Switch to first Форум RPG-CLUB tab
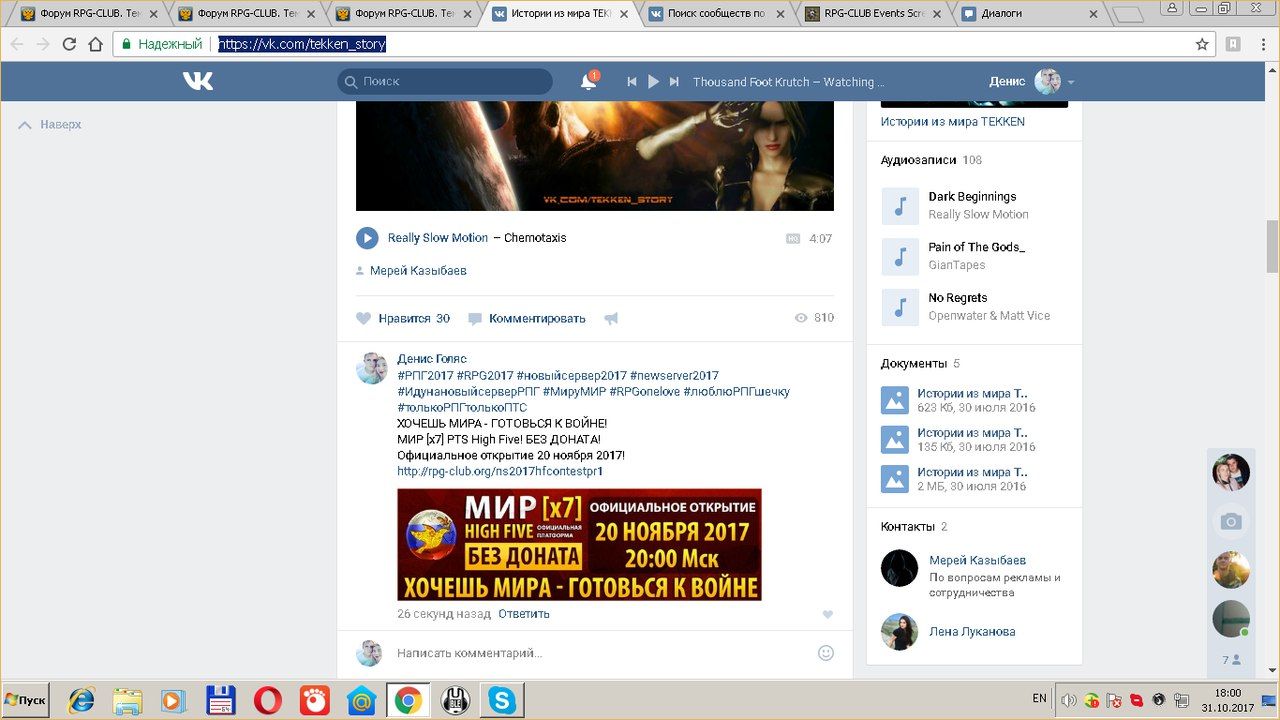 click(89, 14)
